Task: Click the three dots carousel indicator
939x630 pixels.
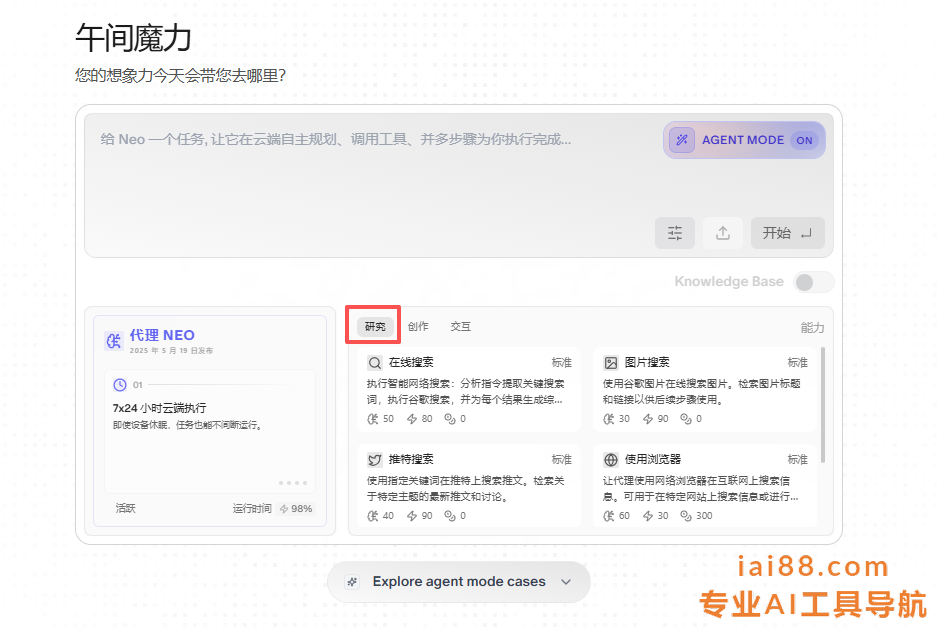Action: (x=293, y=482)
